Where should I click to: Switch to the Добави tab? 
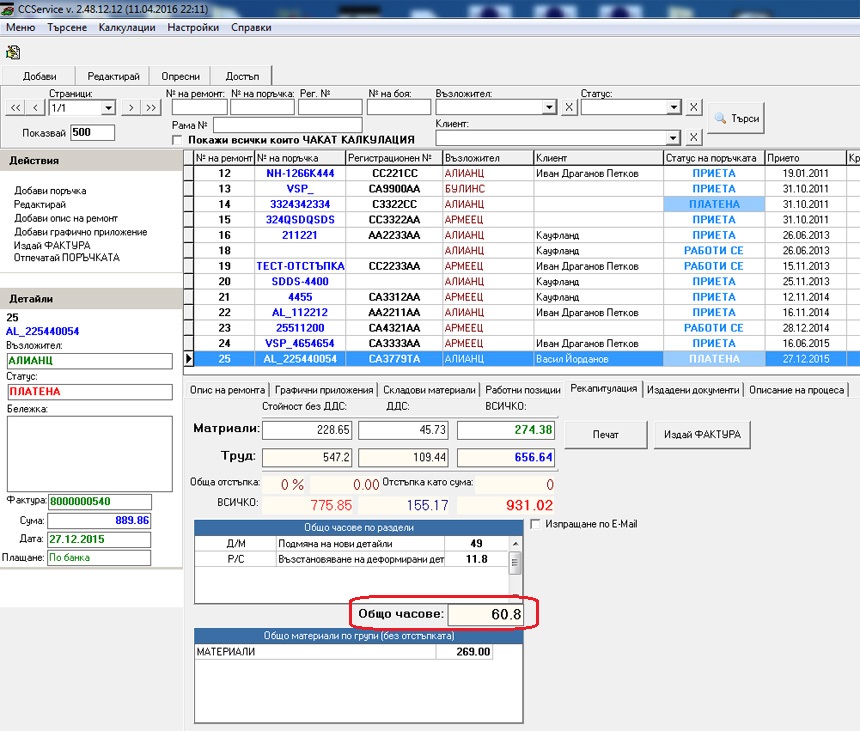39,76
